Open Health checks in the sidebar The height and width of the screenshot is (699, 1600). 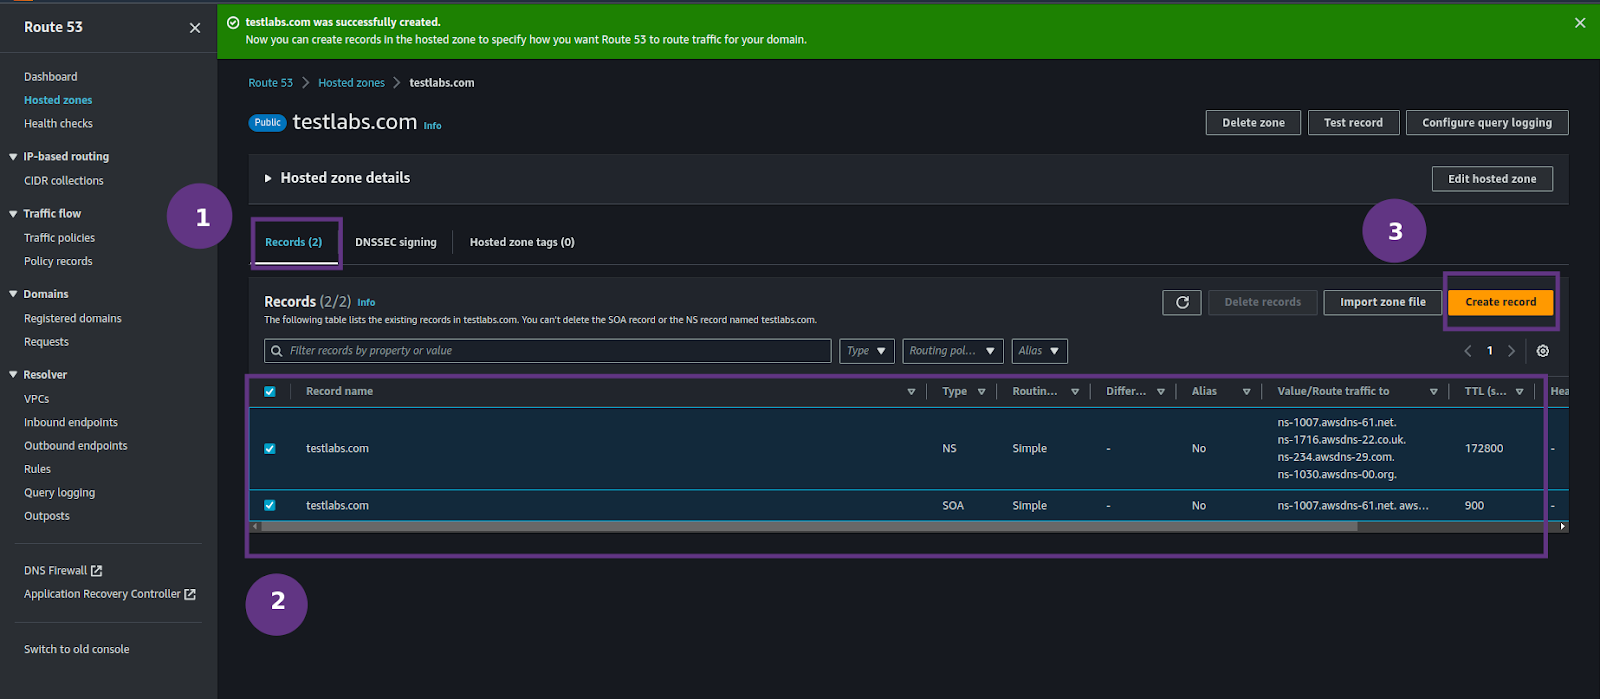pos(58,124)
